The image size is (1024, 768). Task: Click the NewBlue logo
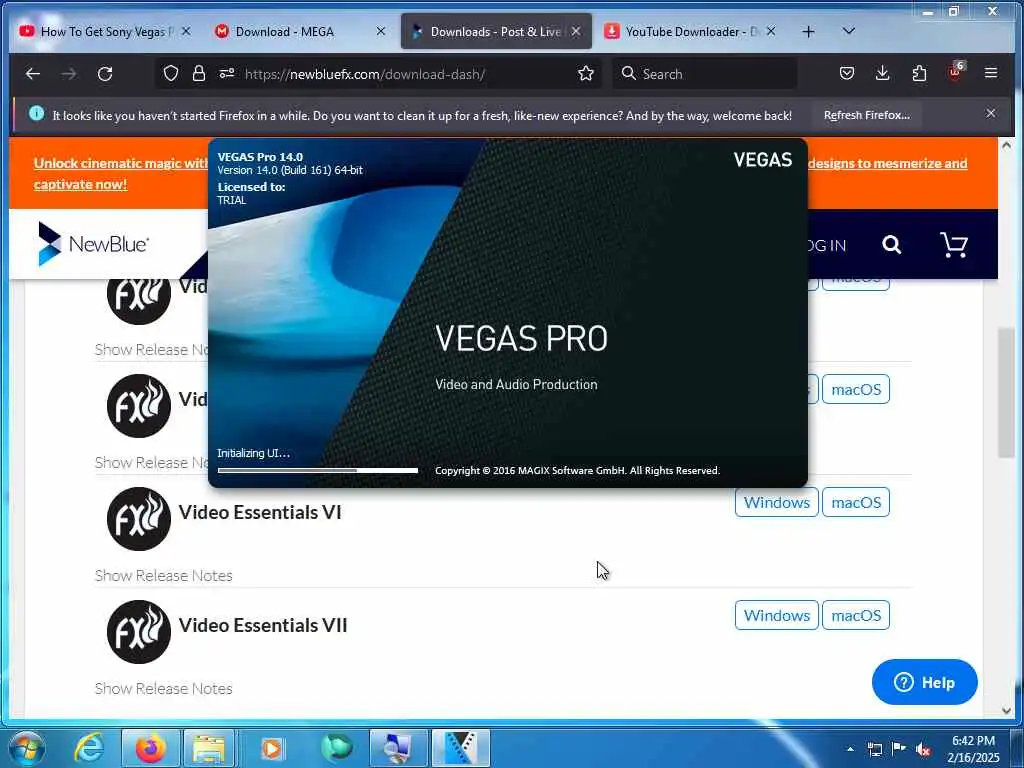(93, 244)
